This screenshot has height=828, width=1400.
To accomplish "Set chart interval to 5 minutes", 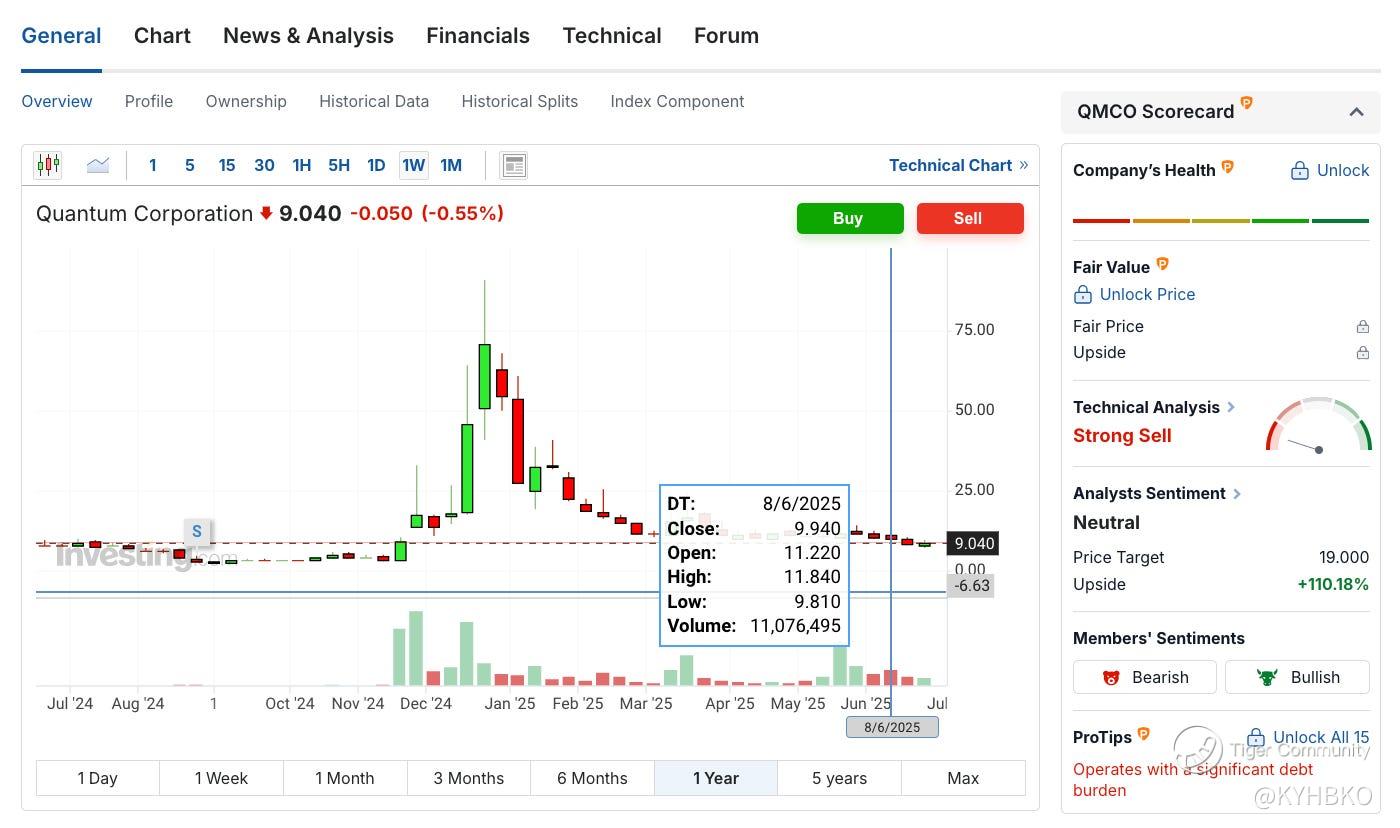I will [x=189, y=165].
